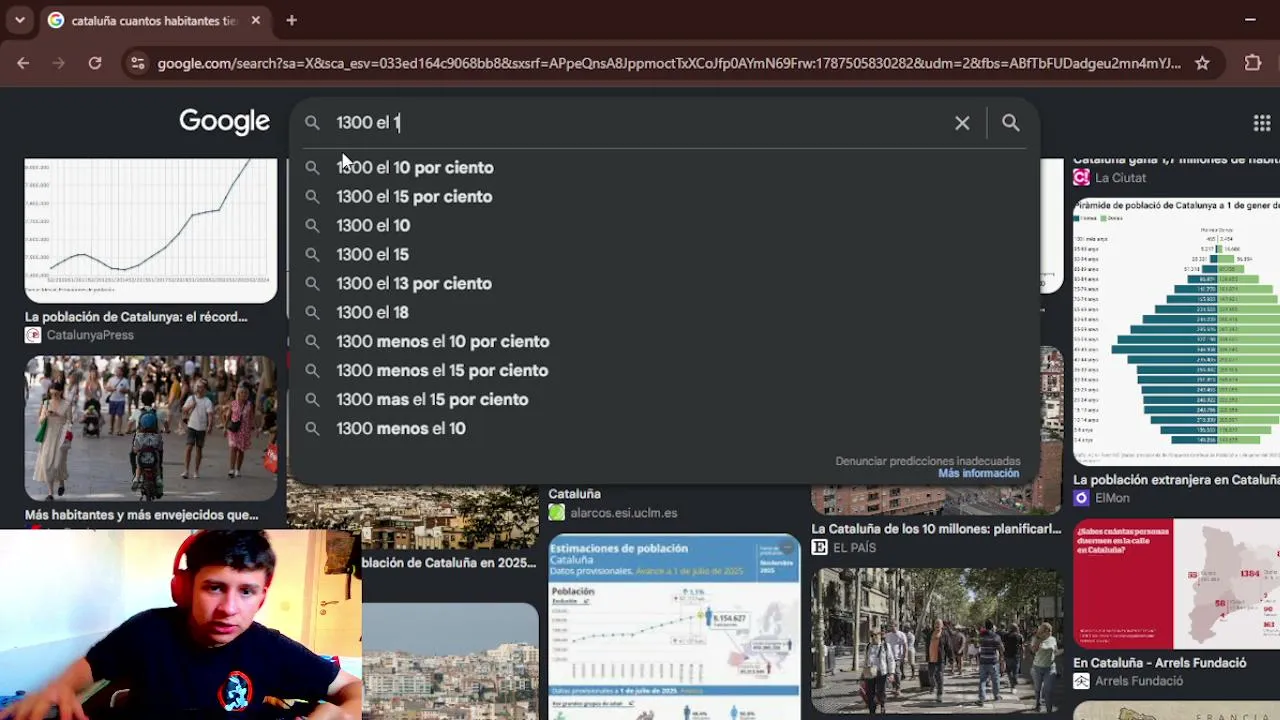
Task: Click the EL PAÍS source icon
Action: [x=819, y=548]
